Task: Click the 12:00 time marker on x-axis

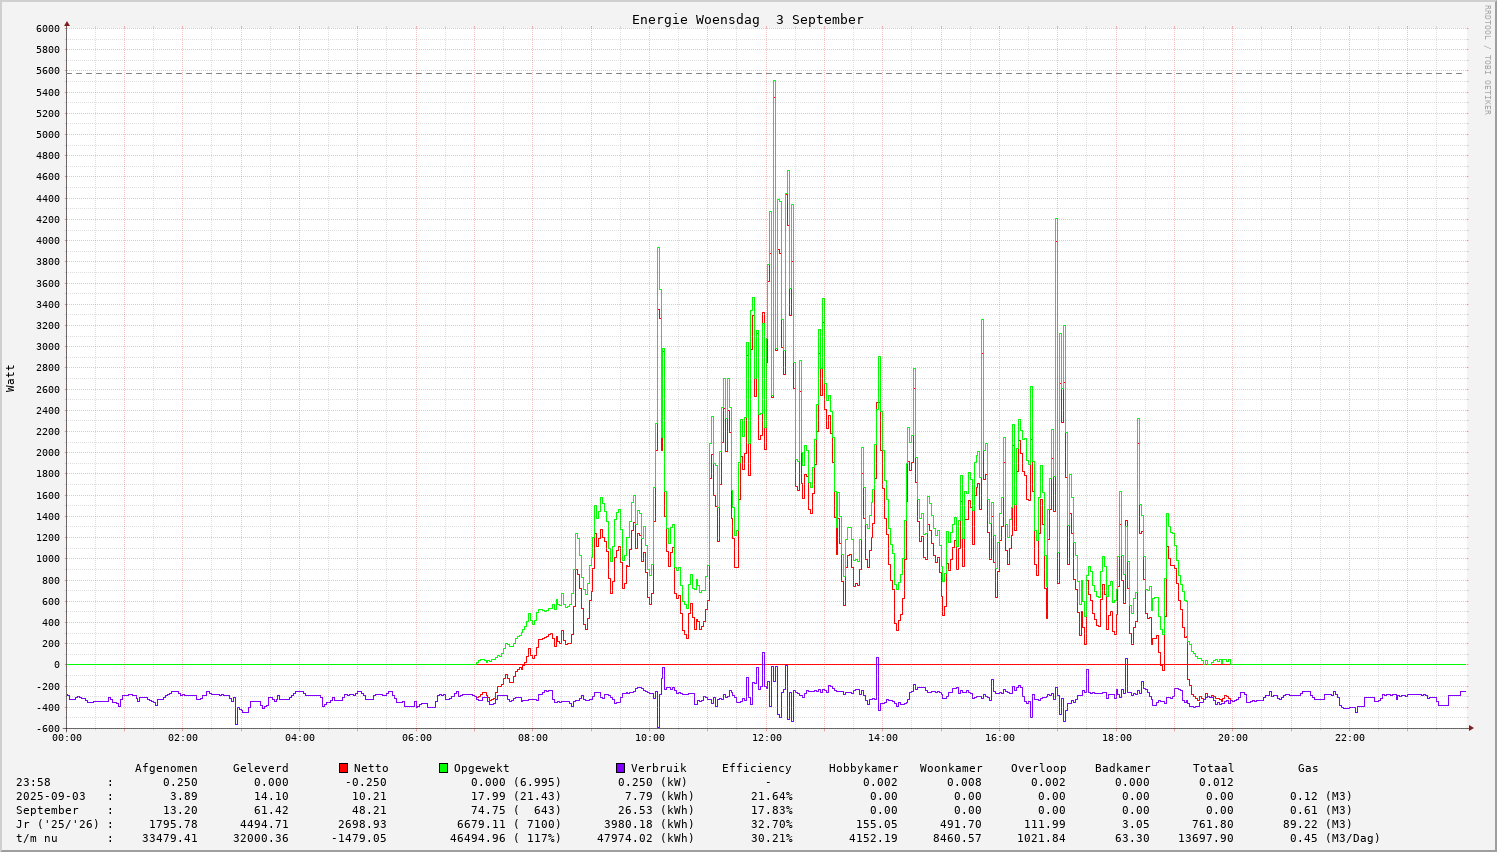Action: pyautogui.click(x=767, y=738)
